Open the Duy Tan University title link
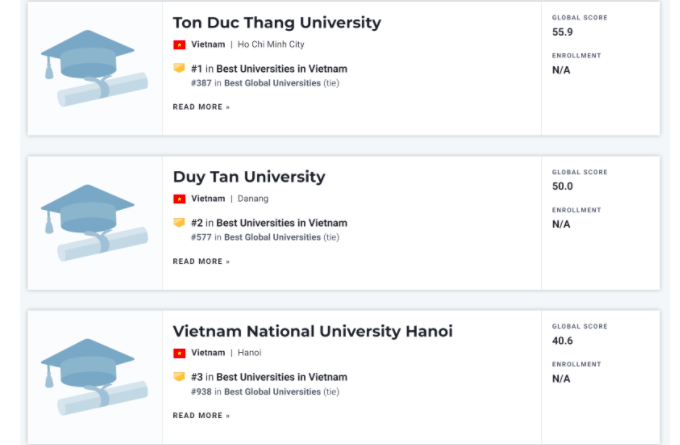 coord(248,177)
